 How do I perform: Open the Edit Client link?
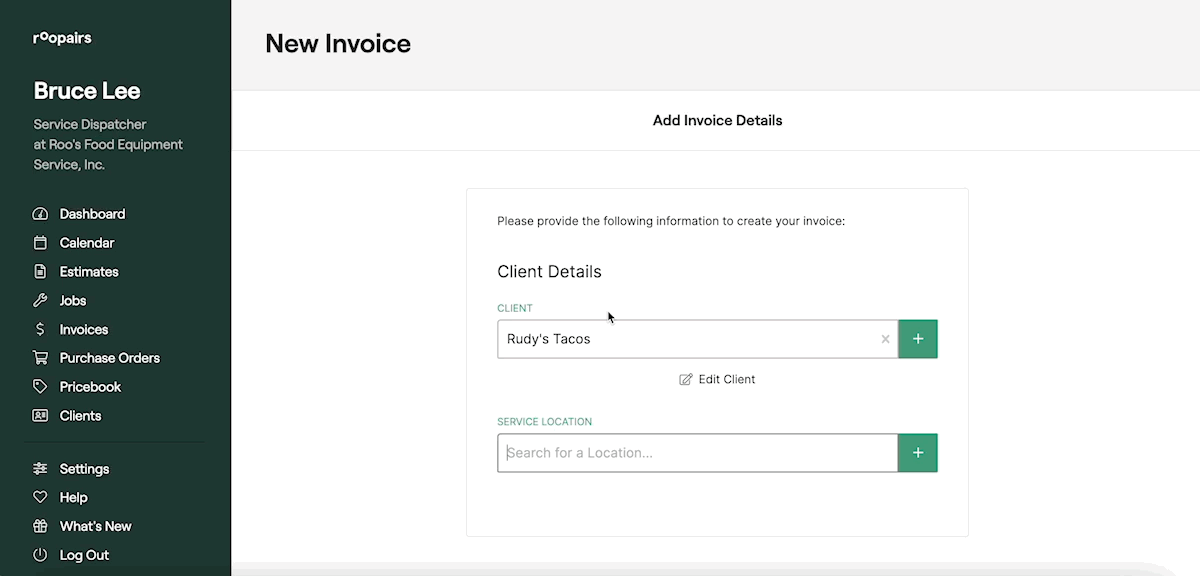[x=717, y=380]
